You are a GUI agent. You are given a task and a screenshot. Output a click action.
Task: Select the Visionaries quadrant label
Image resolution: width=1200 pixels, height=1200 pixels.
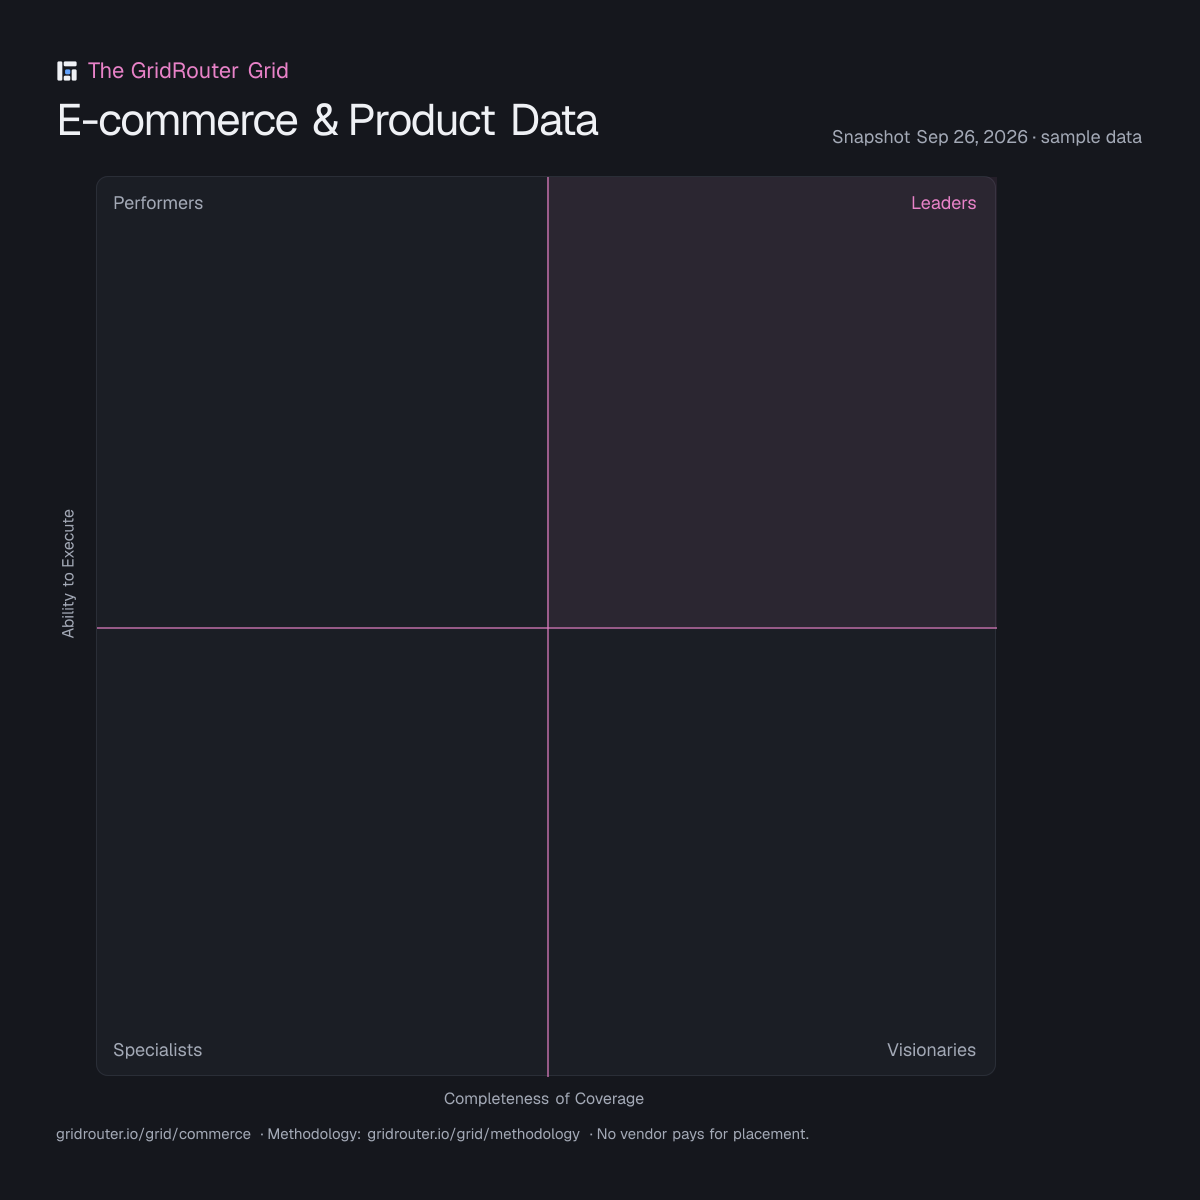click(931, 1050)
